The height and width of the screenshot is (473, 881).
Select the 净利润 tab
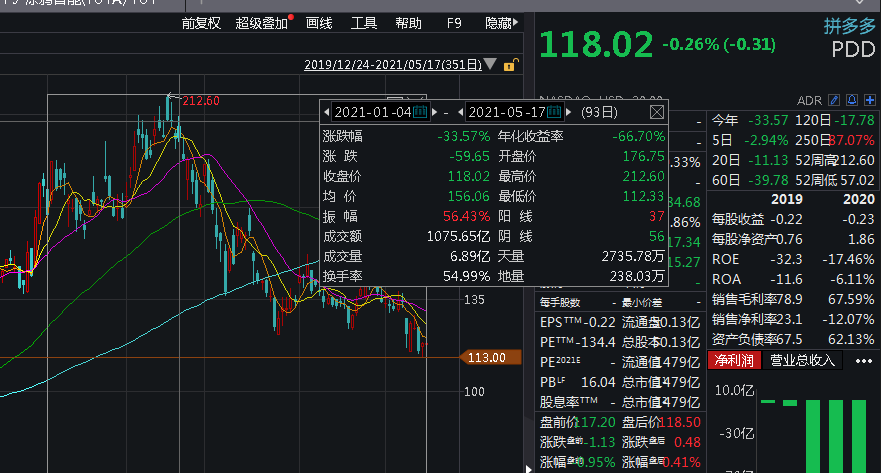coord(734,360)
